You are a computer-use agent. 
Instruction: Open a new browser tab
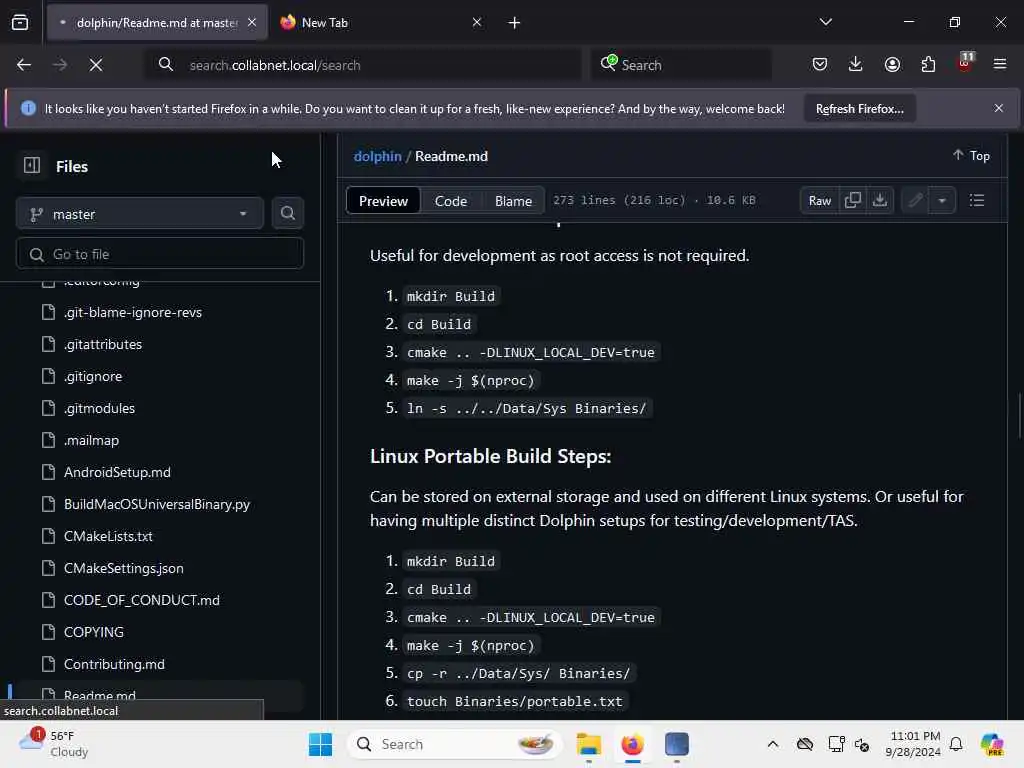[x=514, y=23]
